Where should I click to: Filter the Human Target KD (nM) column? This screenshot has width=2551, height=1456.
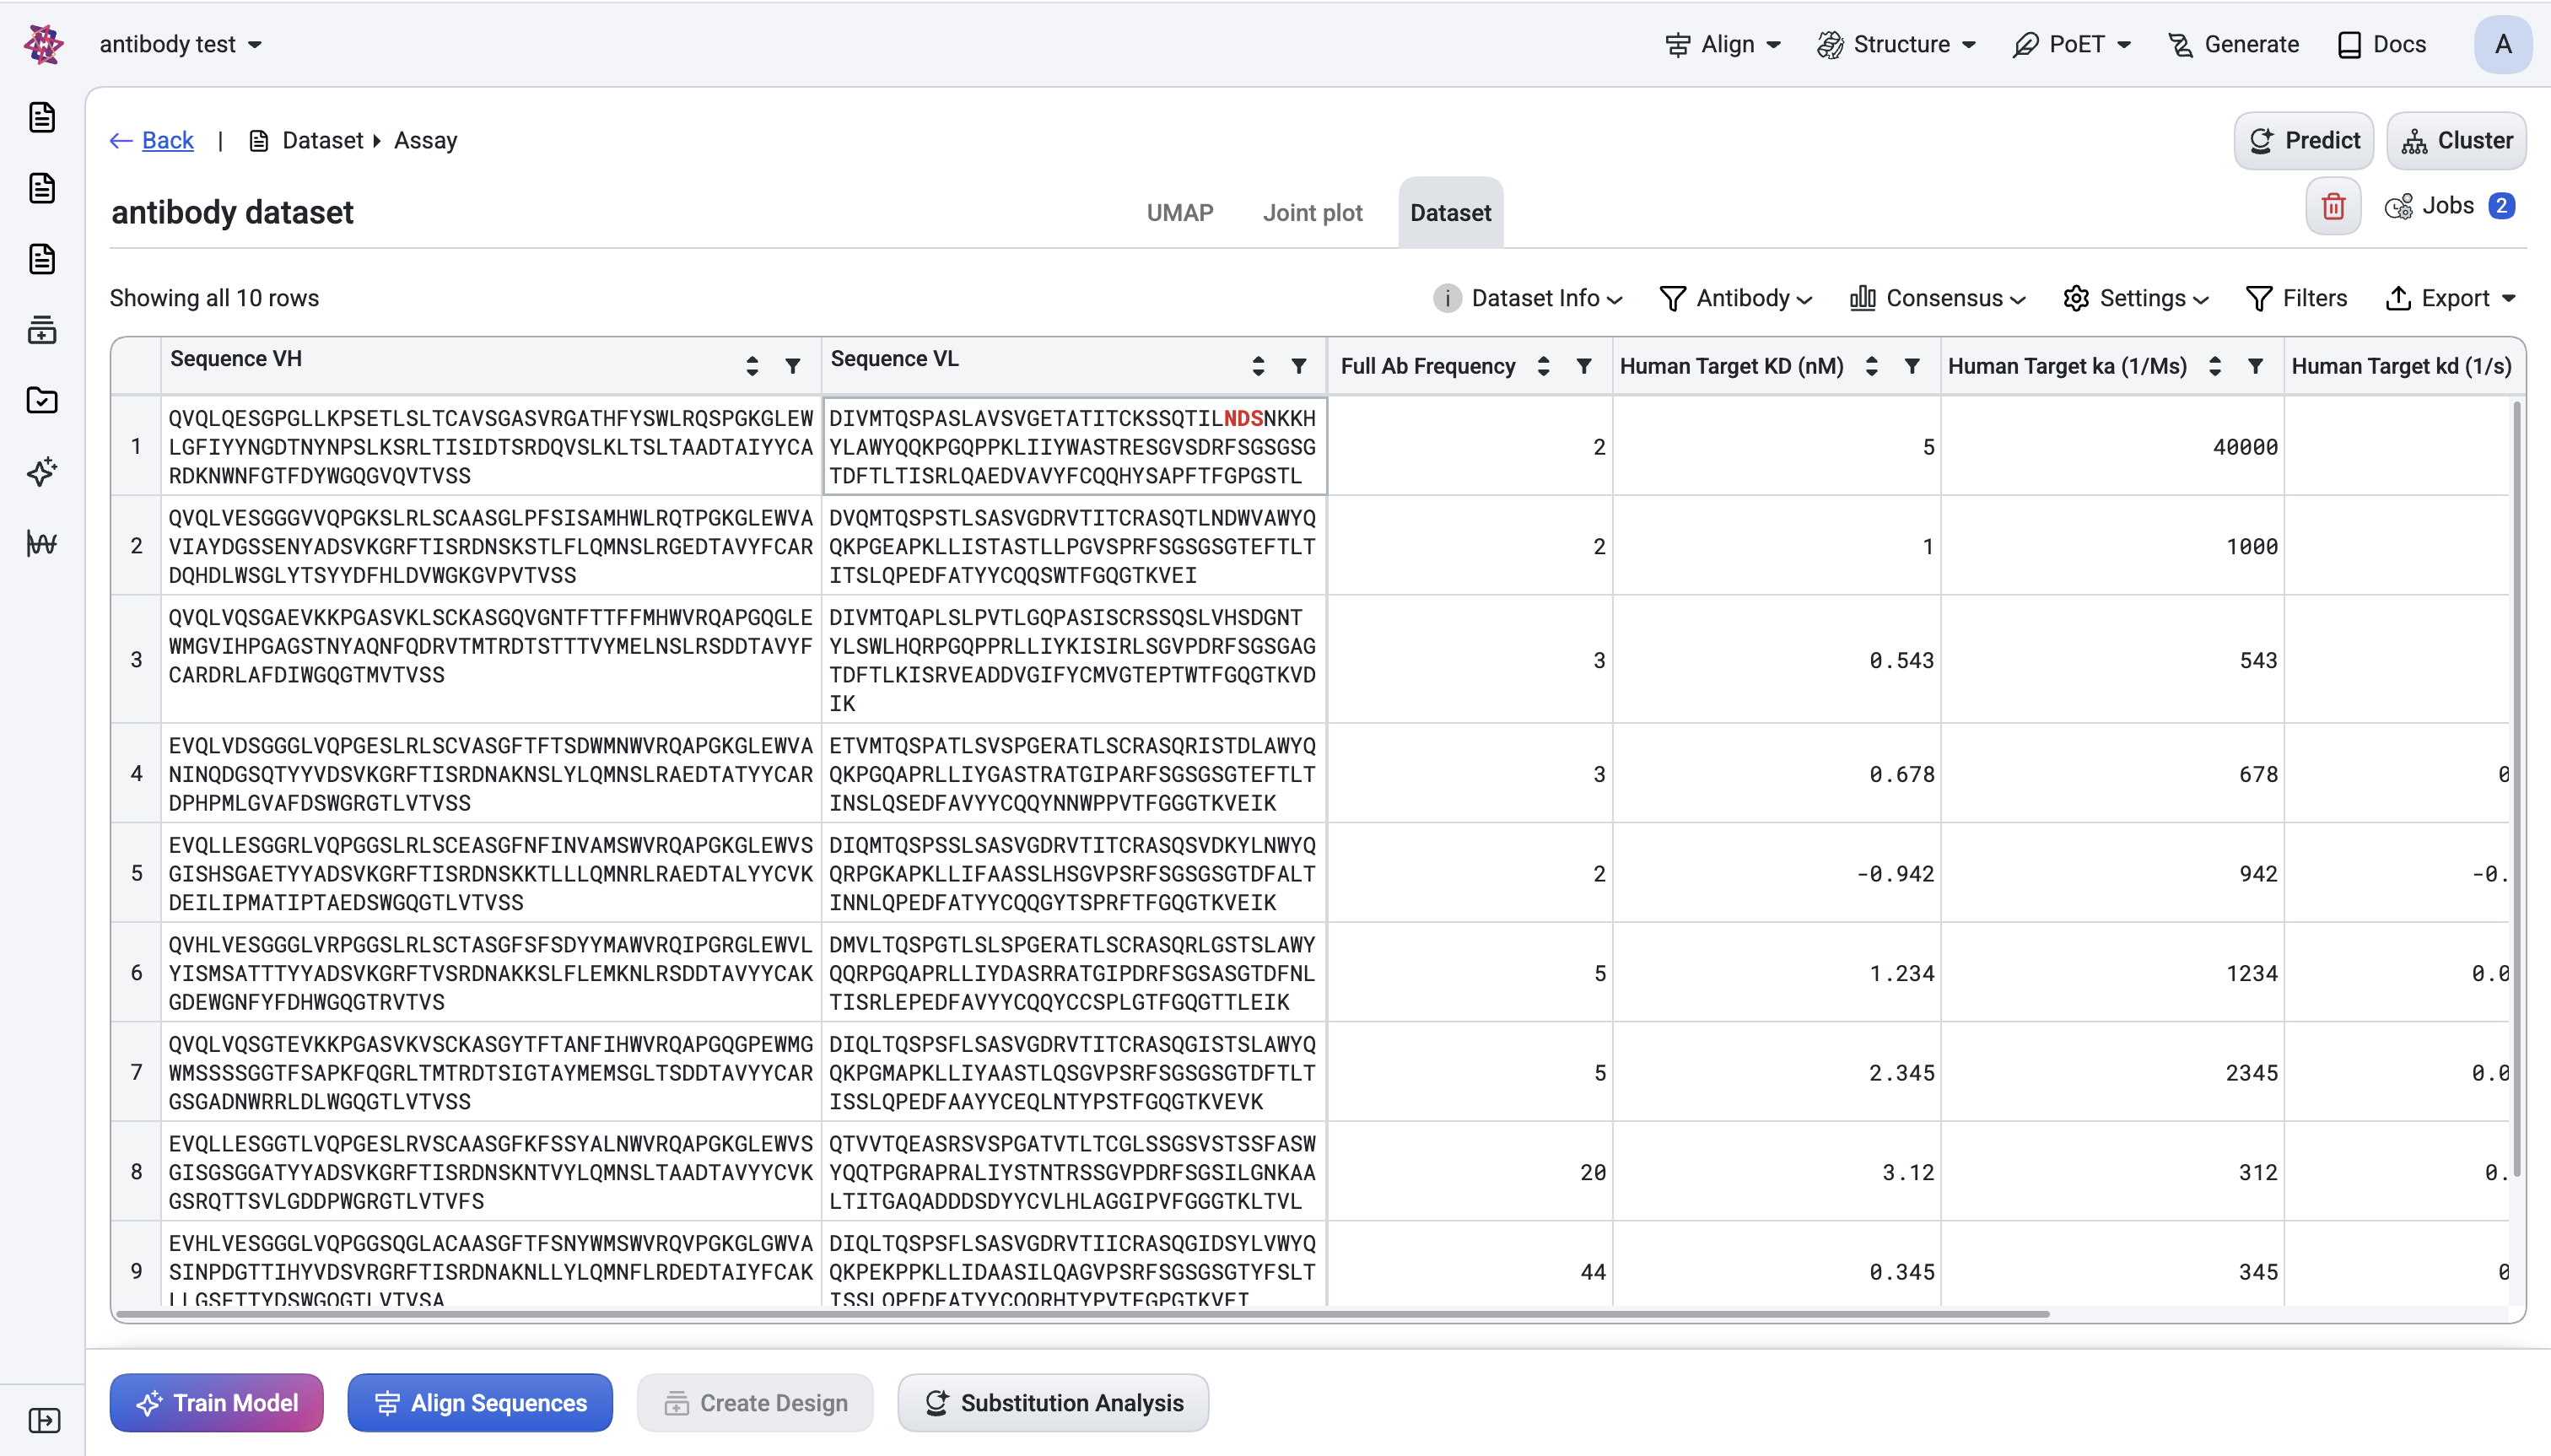tap(1912, 366)
